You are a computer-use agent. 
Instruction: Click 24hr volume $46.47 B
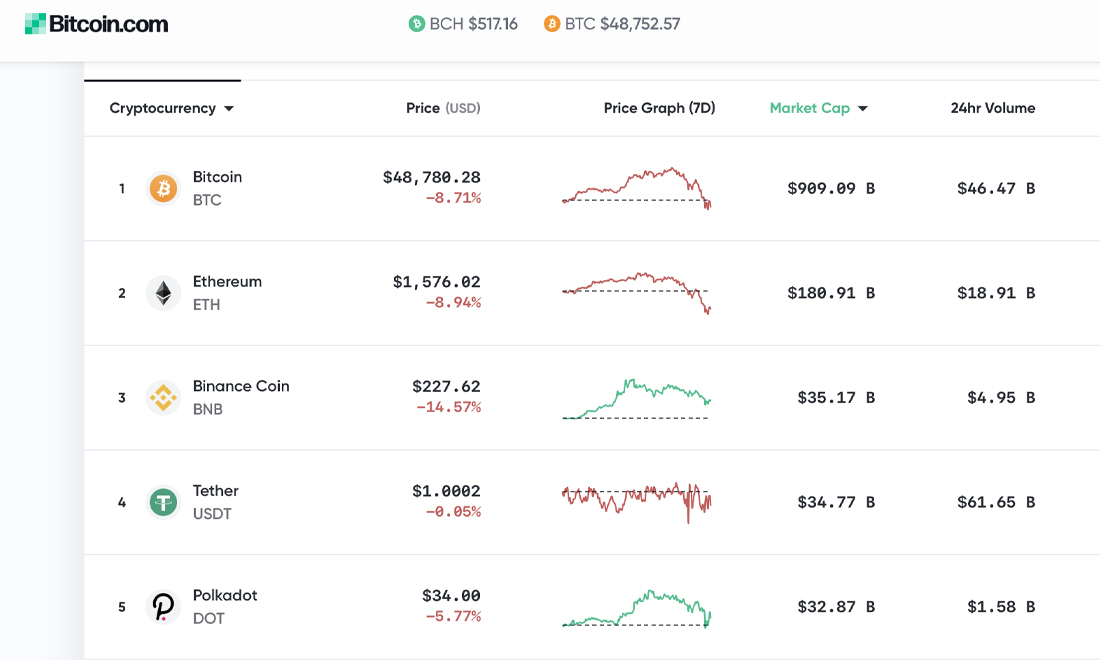tap(996, 189)
